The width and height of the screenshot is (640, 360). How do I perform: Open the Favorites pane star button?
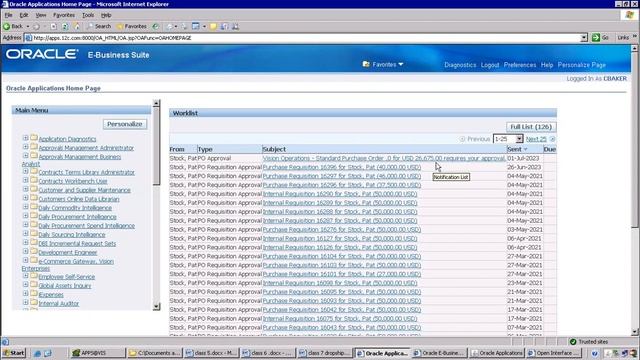point(132,26)
